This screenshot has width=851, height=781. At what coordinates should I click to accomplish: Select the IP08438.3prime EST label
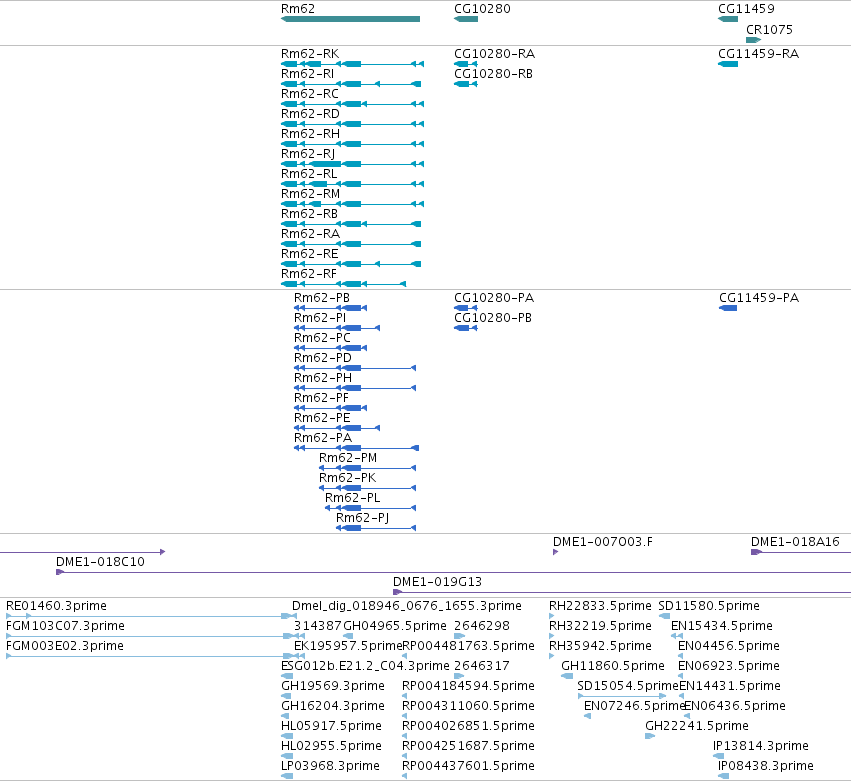(x=765, y=766)
